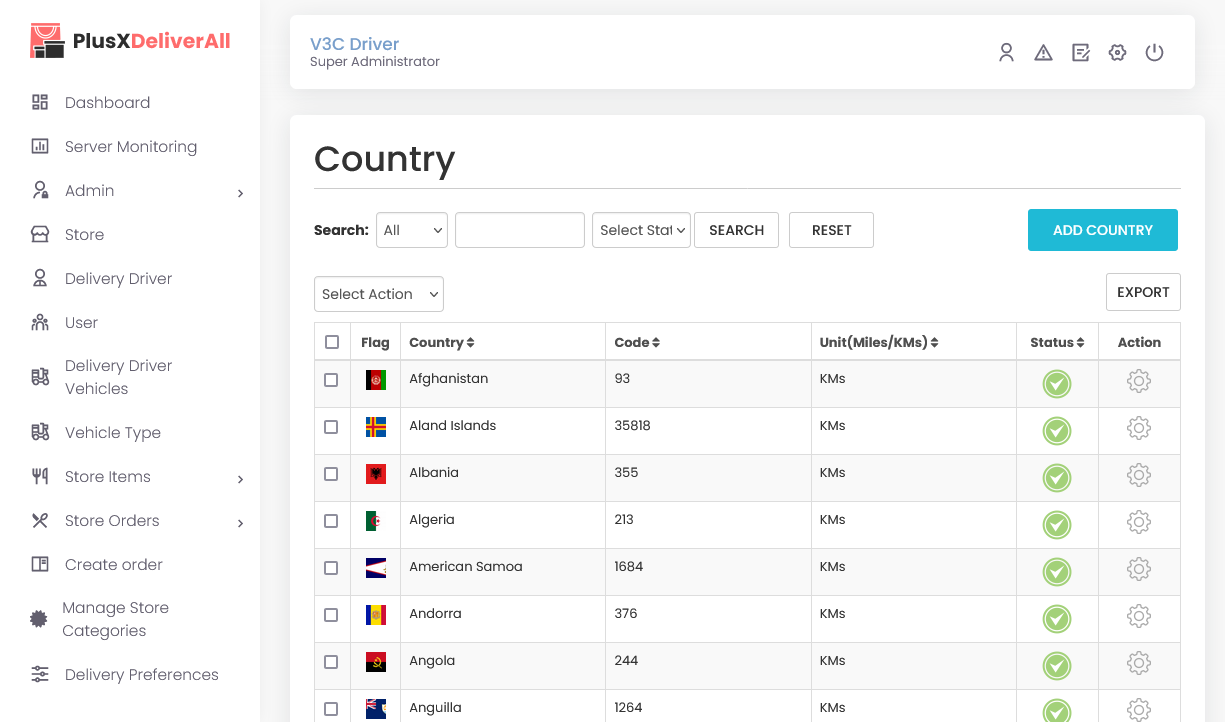Open the Select Action dropdown
The height and width of the screenshot is (722, 1225).
tap(379, 294)
